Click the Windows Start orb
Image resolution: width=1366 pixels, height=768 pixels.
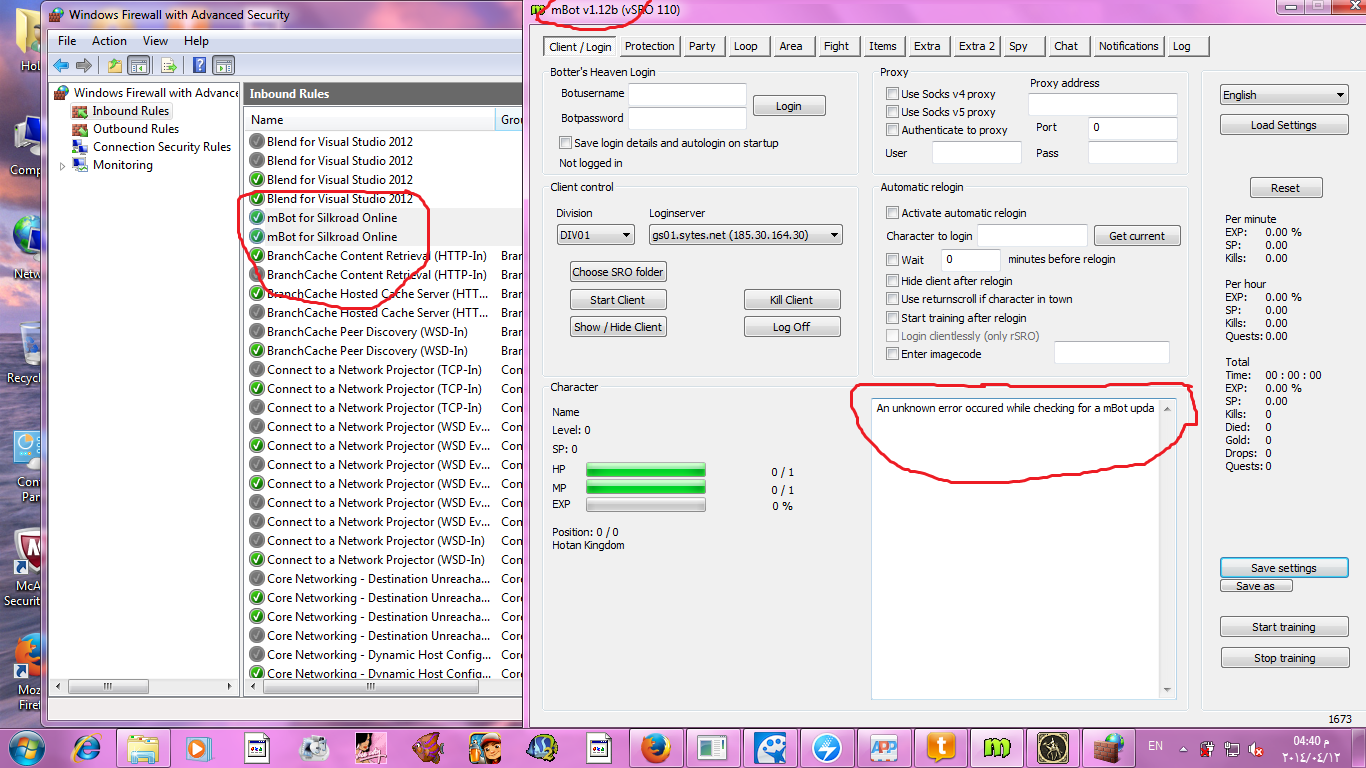[27, 747]
